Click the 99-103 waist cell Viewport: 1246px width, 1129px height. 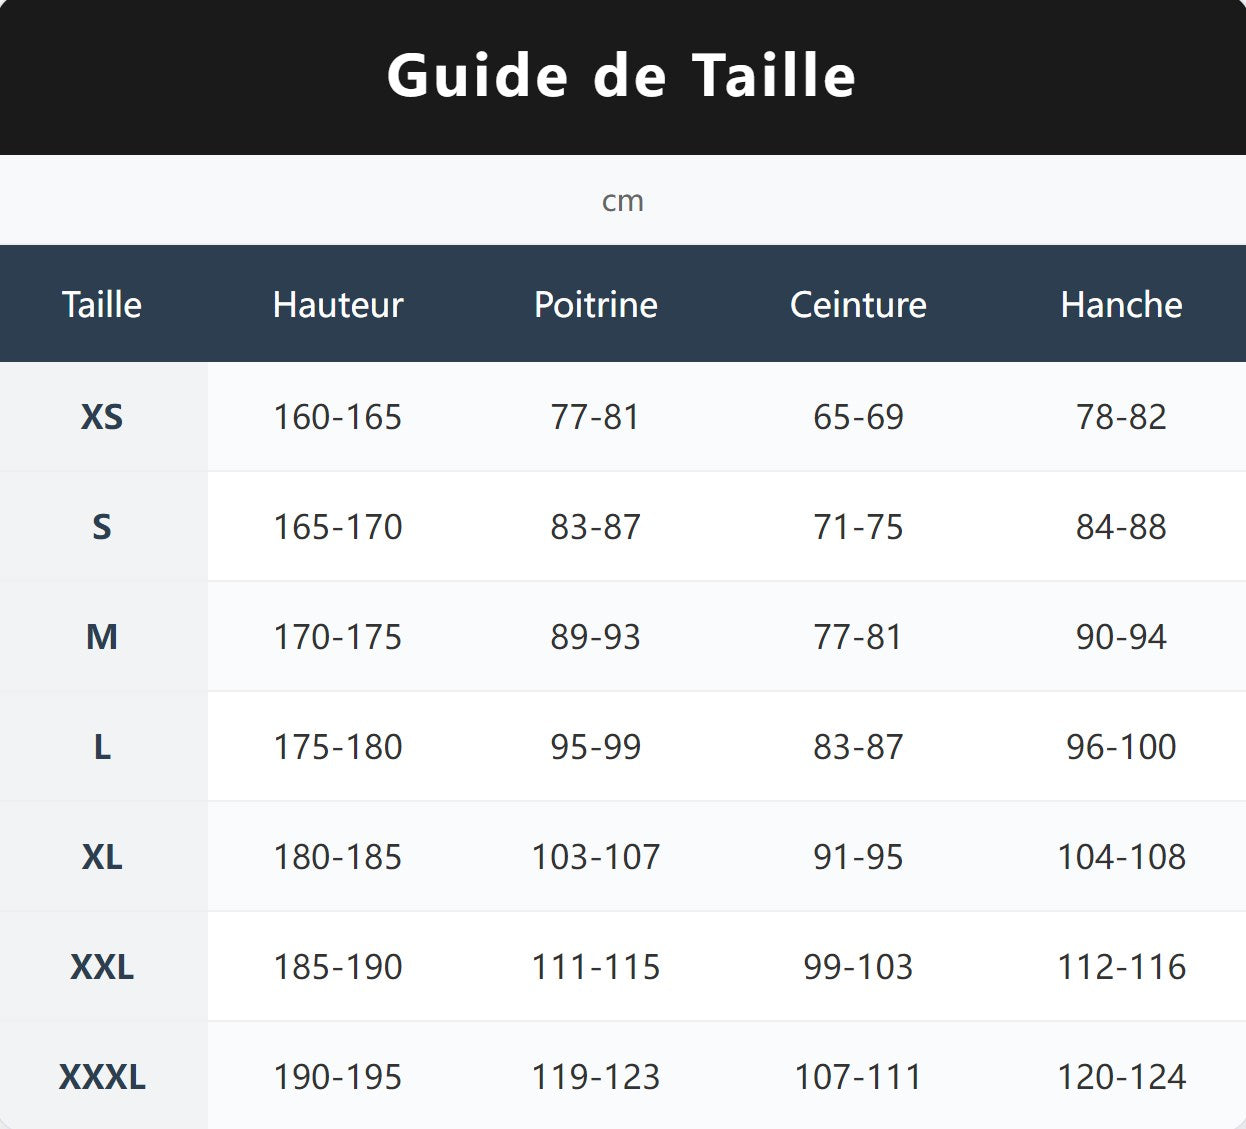click(858, 967)
